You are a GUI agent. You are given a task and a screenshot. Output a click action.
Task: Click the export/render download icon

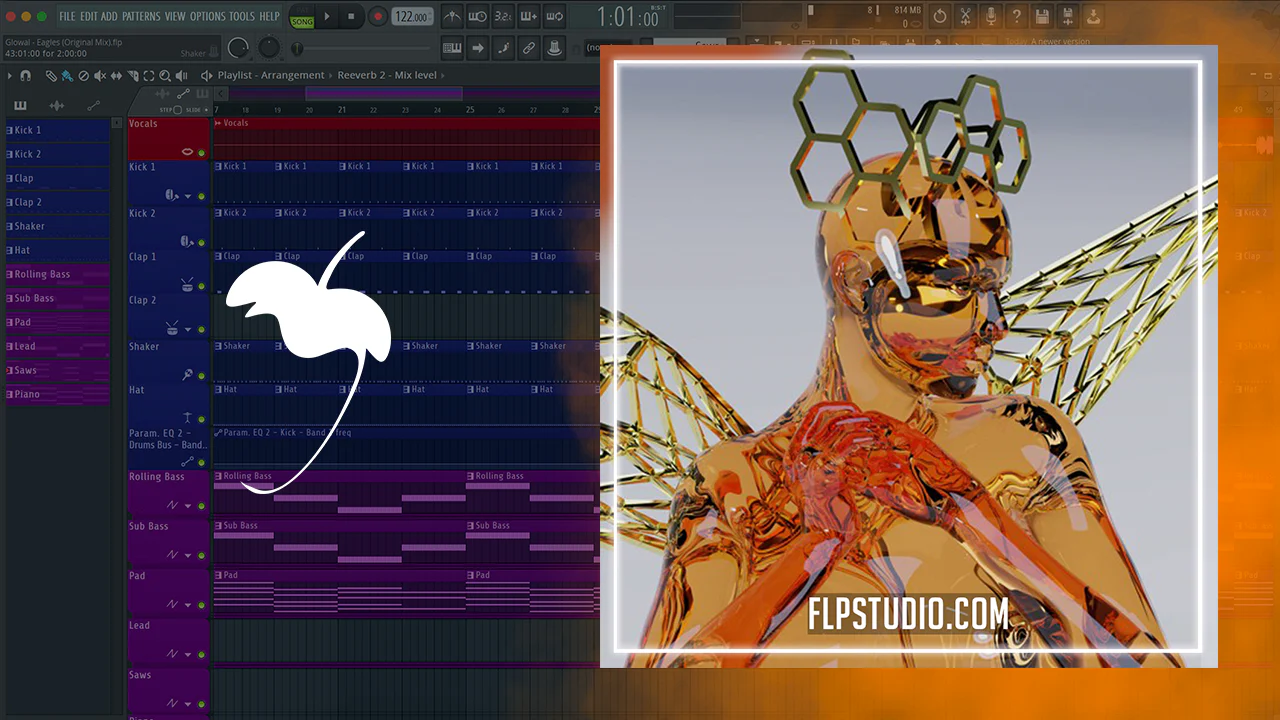click(1093, 16)
